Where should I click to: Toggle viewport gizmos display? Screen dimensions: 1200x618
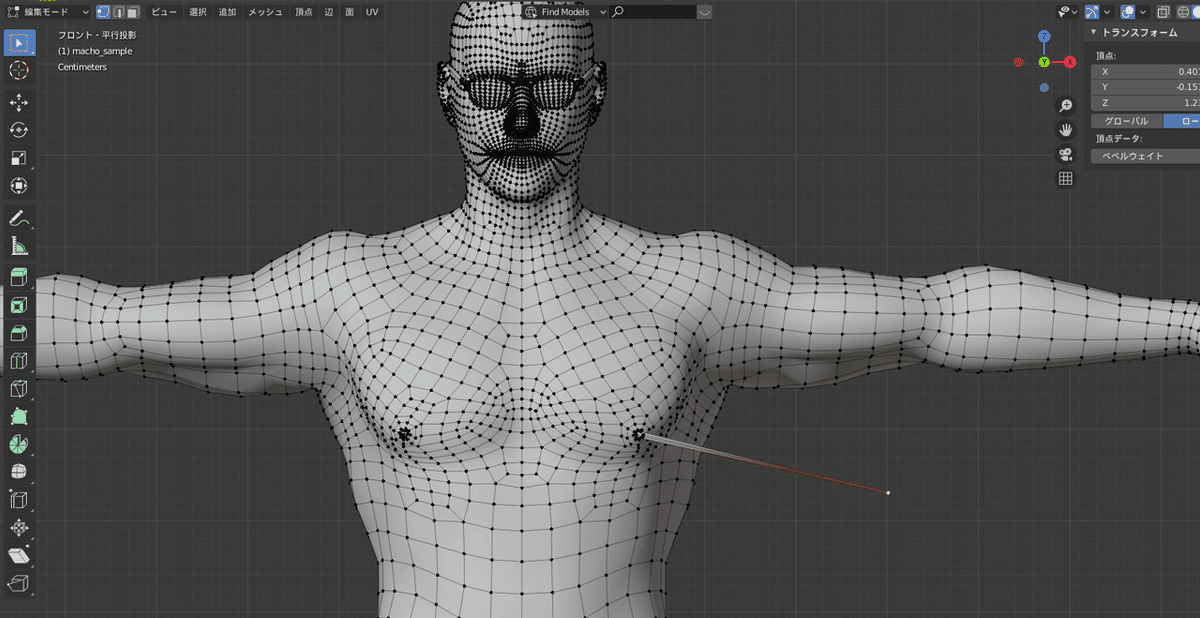pos(1092,12)
